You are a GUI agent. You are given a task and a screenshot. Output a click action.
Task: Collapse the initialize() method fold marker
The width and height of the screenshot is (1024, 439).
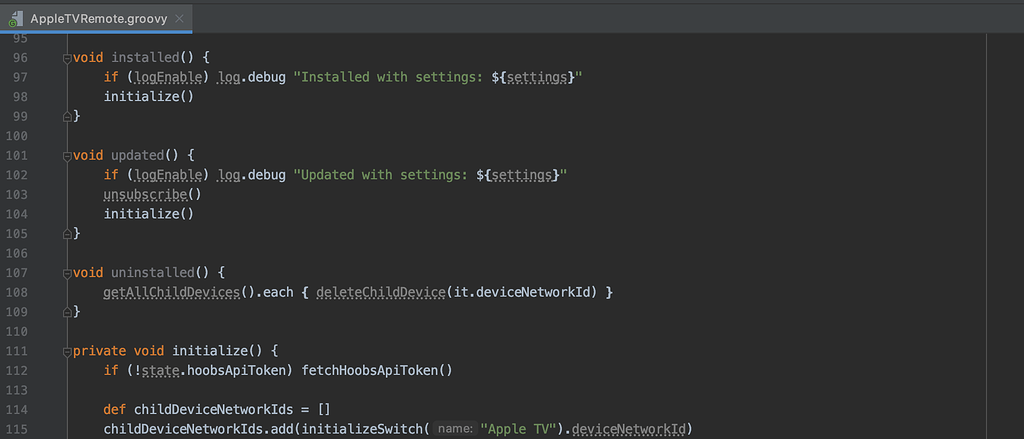pos(67,352)
